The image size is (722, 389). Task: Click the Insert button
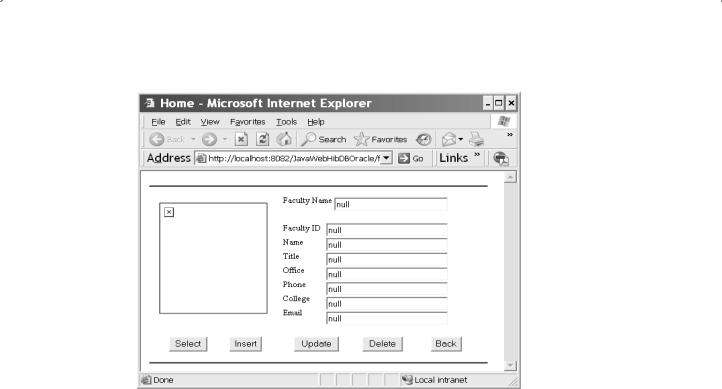click(245, 344)
